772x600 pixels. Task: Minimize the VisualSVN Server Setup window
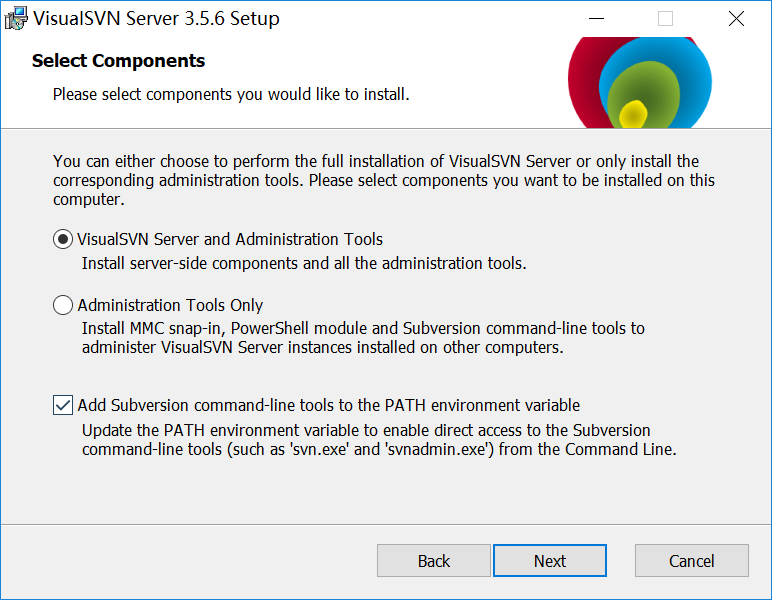click(597, 19)
